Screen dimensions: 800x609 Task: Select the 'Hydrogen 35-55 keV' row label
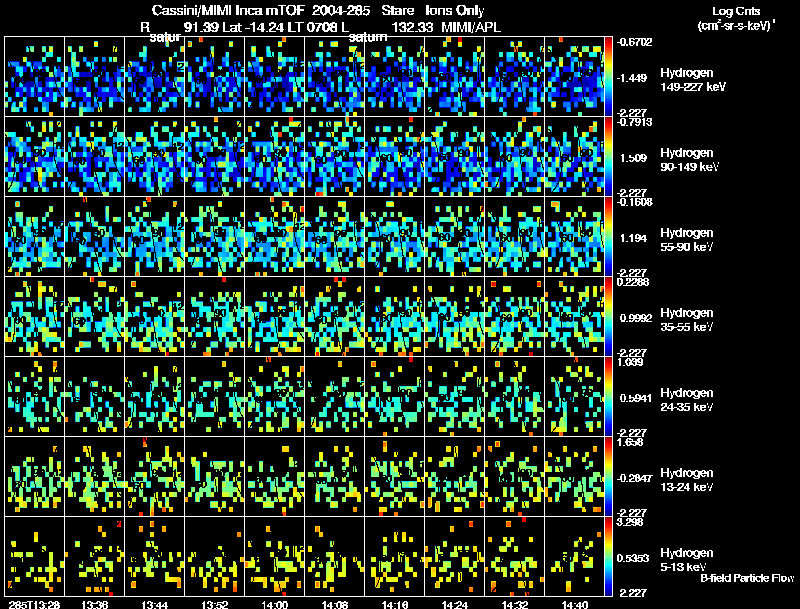coord(687,320)
